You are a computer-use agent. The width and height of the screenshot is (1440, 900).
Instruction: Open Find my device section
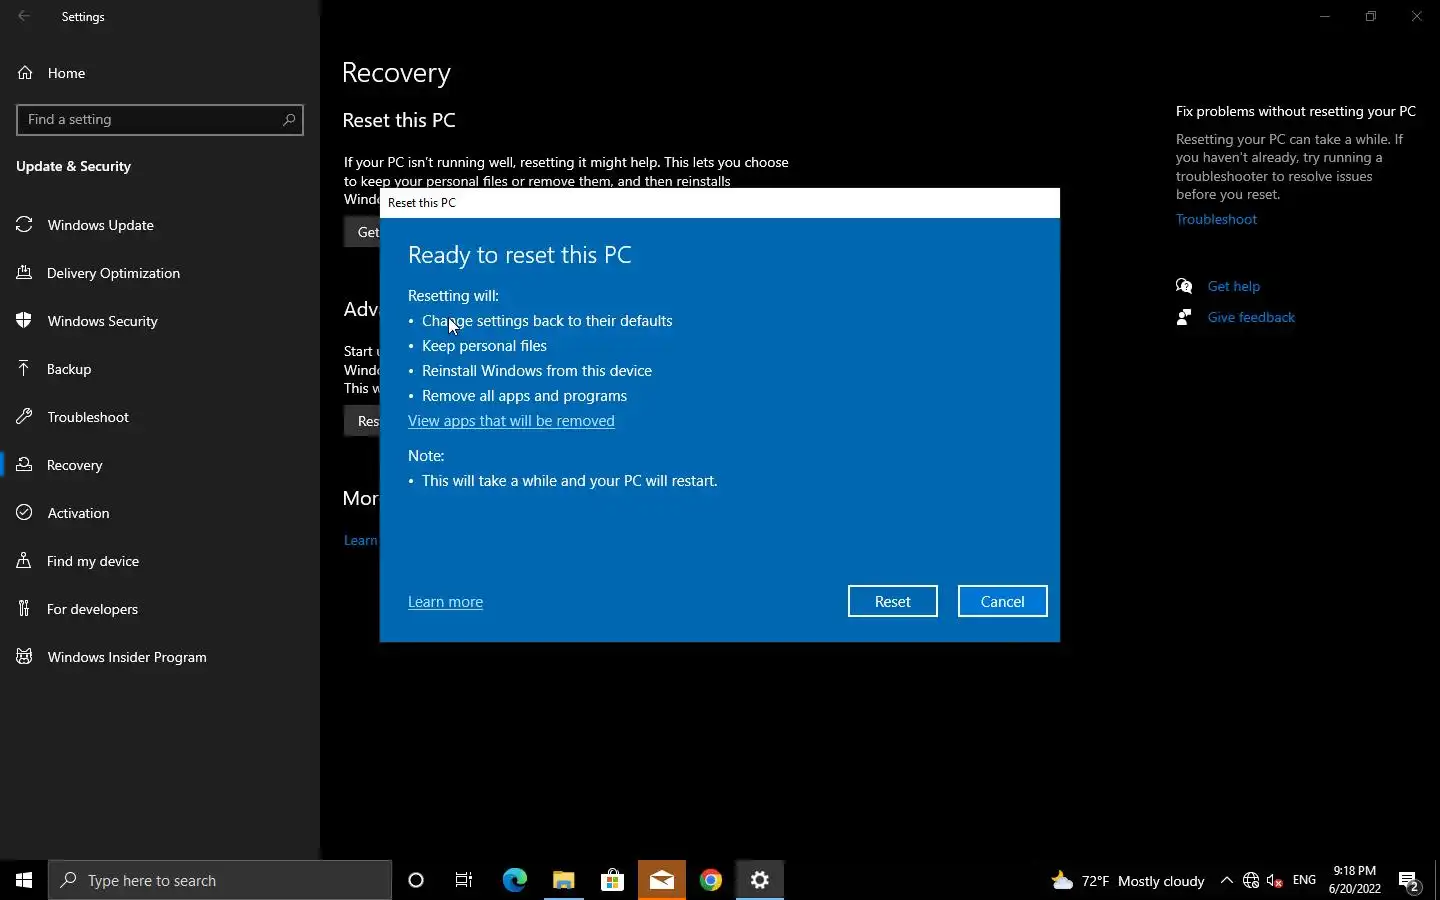click(160, 561)
